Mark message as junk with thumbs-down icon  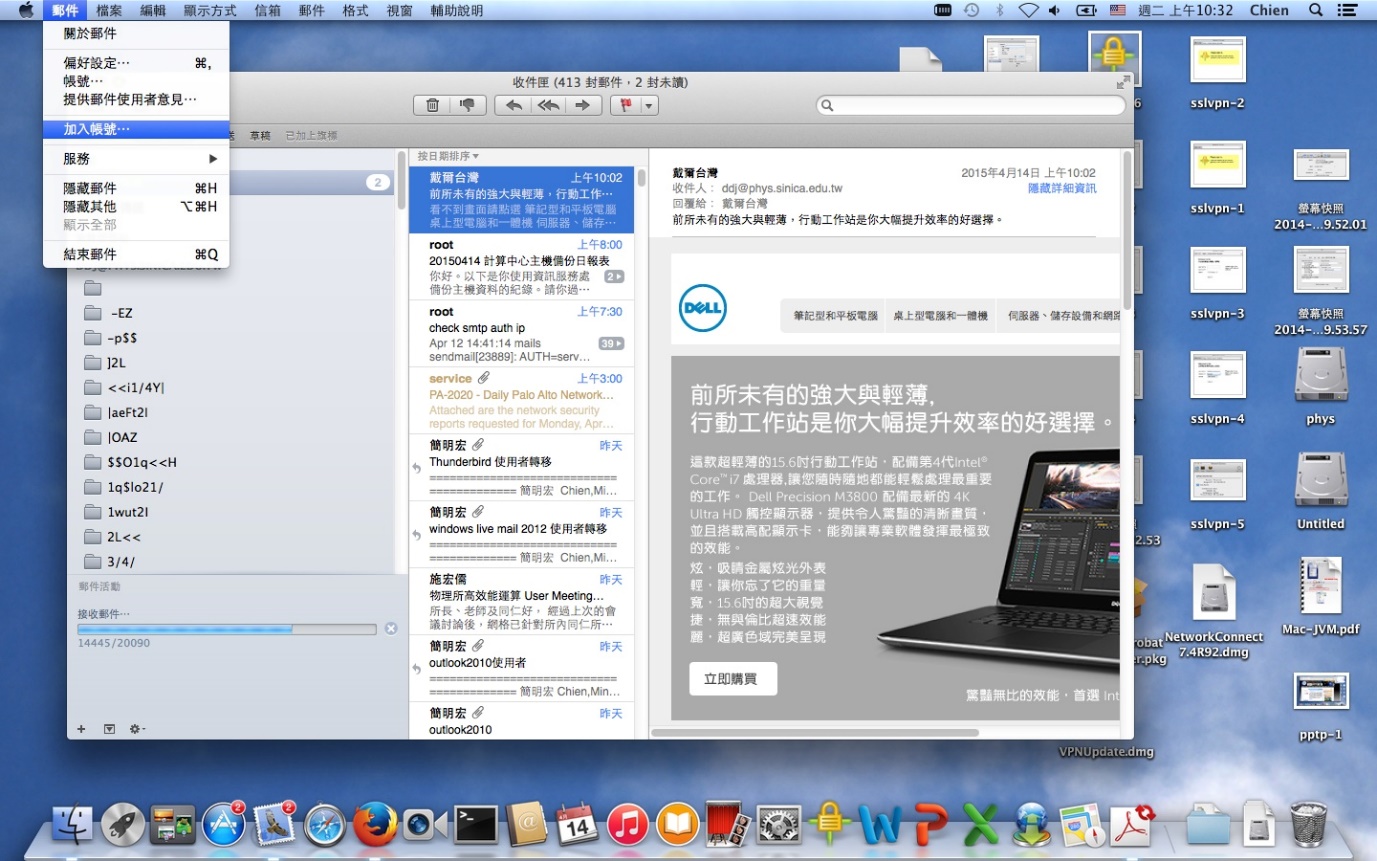tap(467, 105)
